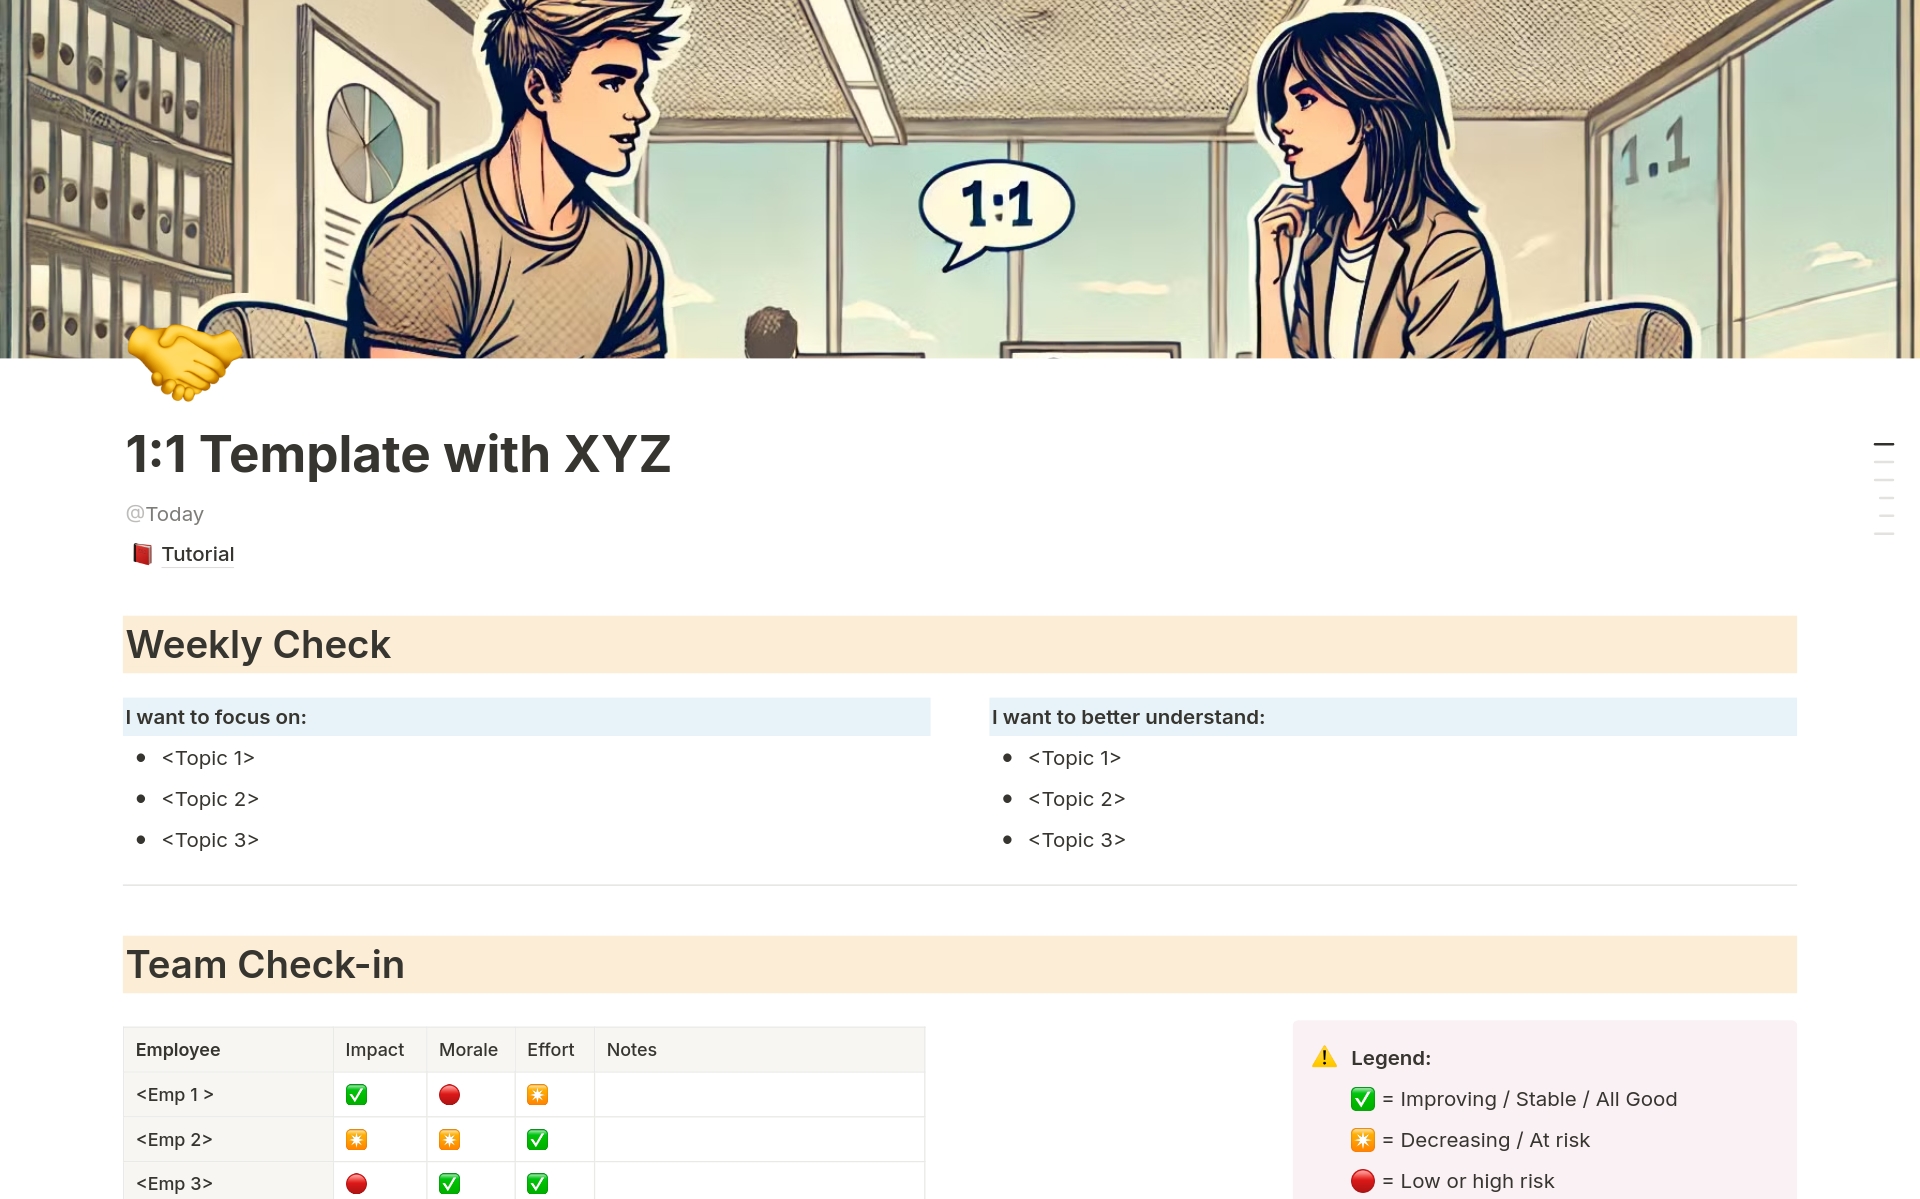The height and width of the screenshot is (1199, 1920).
Task: Click the @Today date mention
Action: coord(164,513)
